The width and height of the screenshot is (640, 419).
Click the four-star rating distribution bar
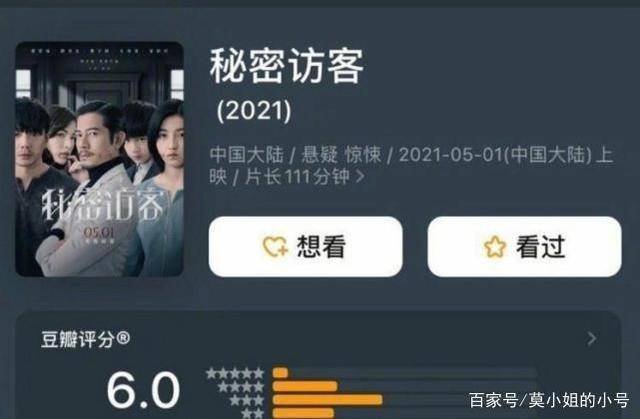(404, 386)
